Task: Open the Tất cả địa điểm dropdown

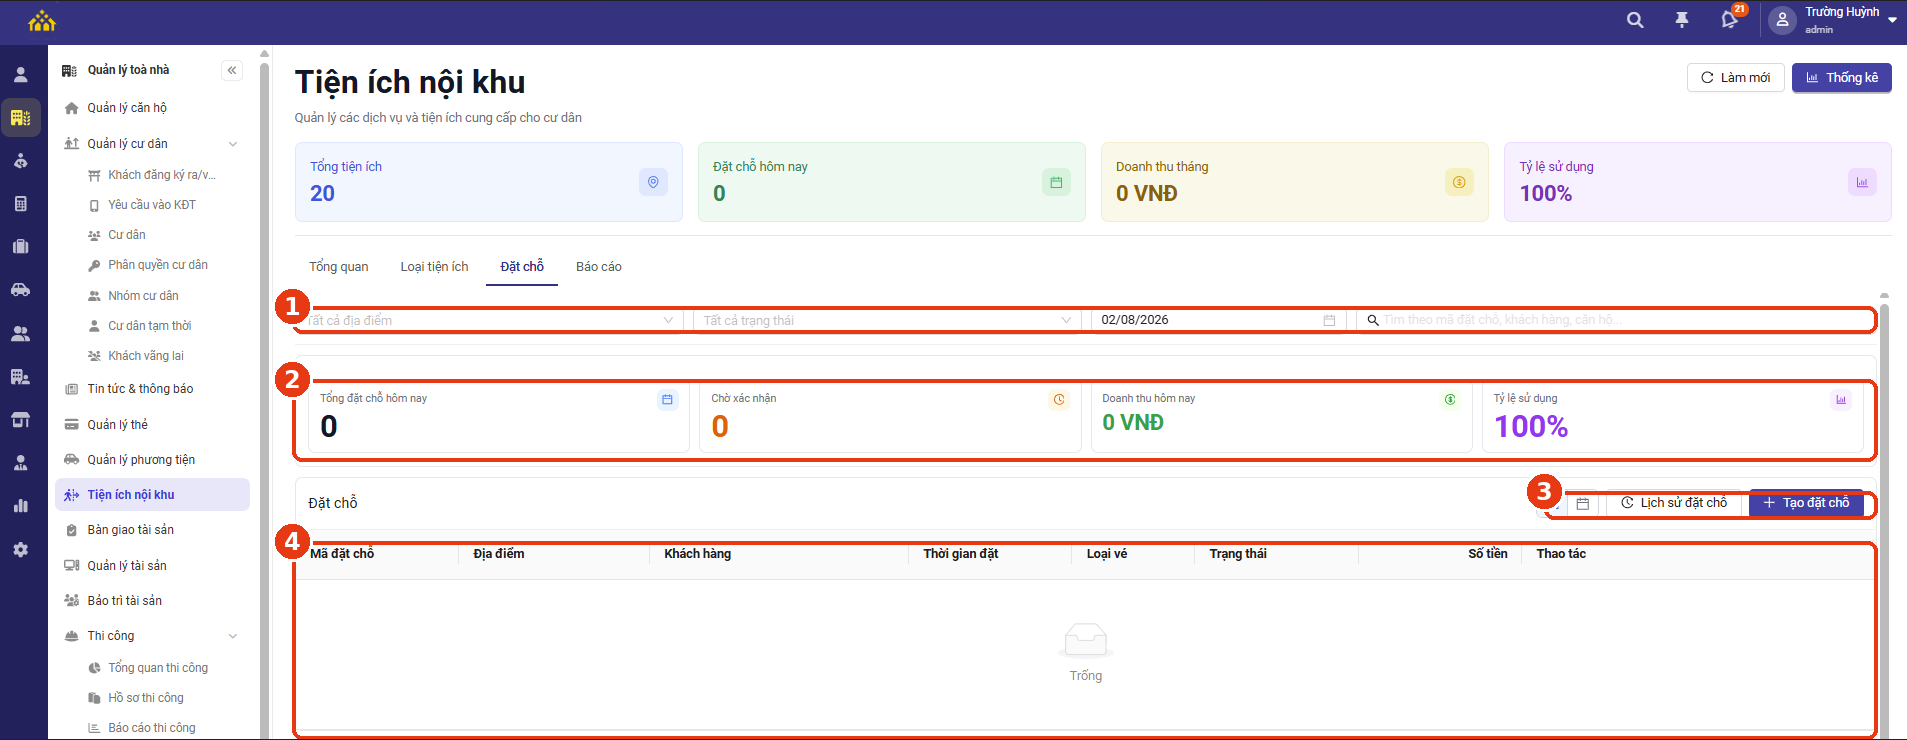Action: point(490,320)
